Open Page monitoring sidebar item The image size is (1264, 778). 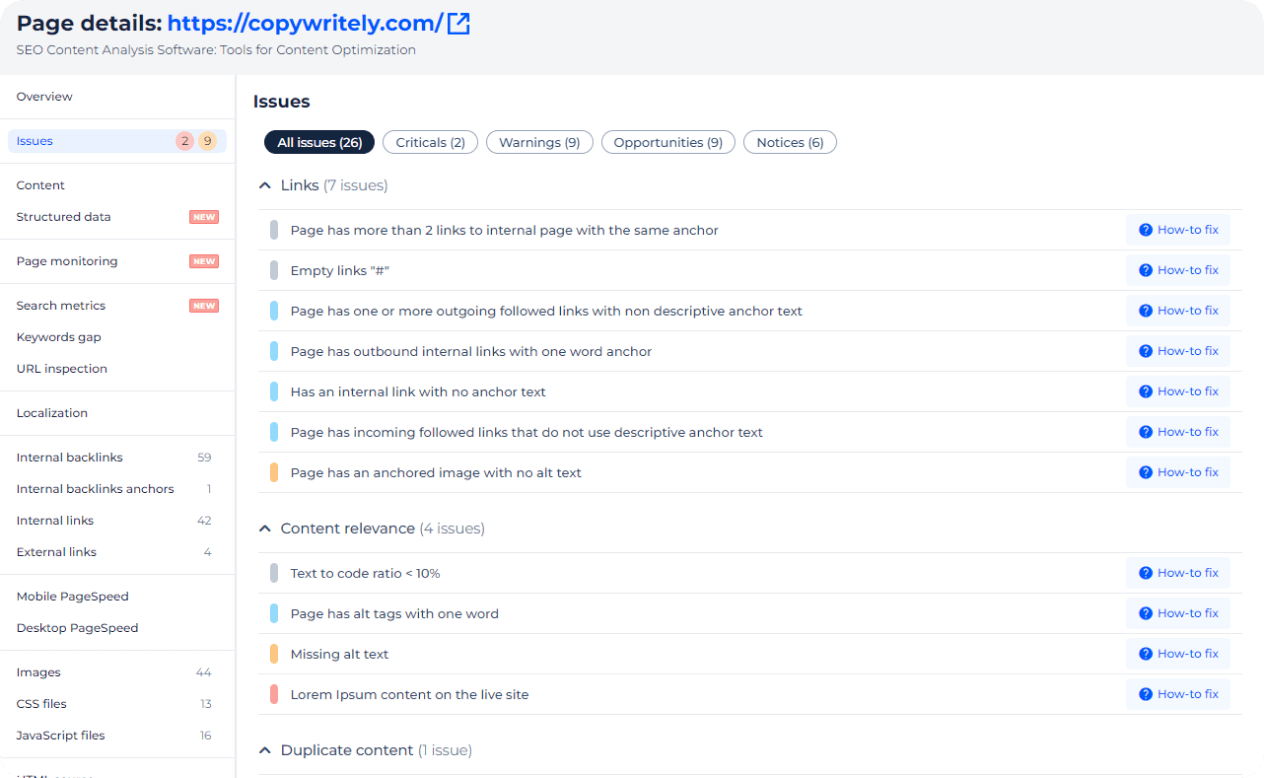(x=67, y=261)
